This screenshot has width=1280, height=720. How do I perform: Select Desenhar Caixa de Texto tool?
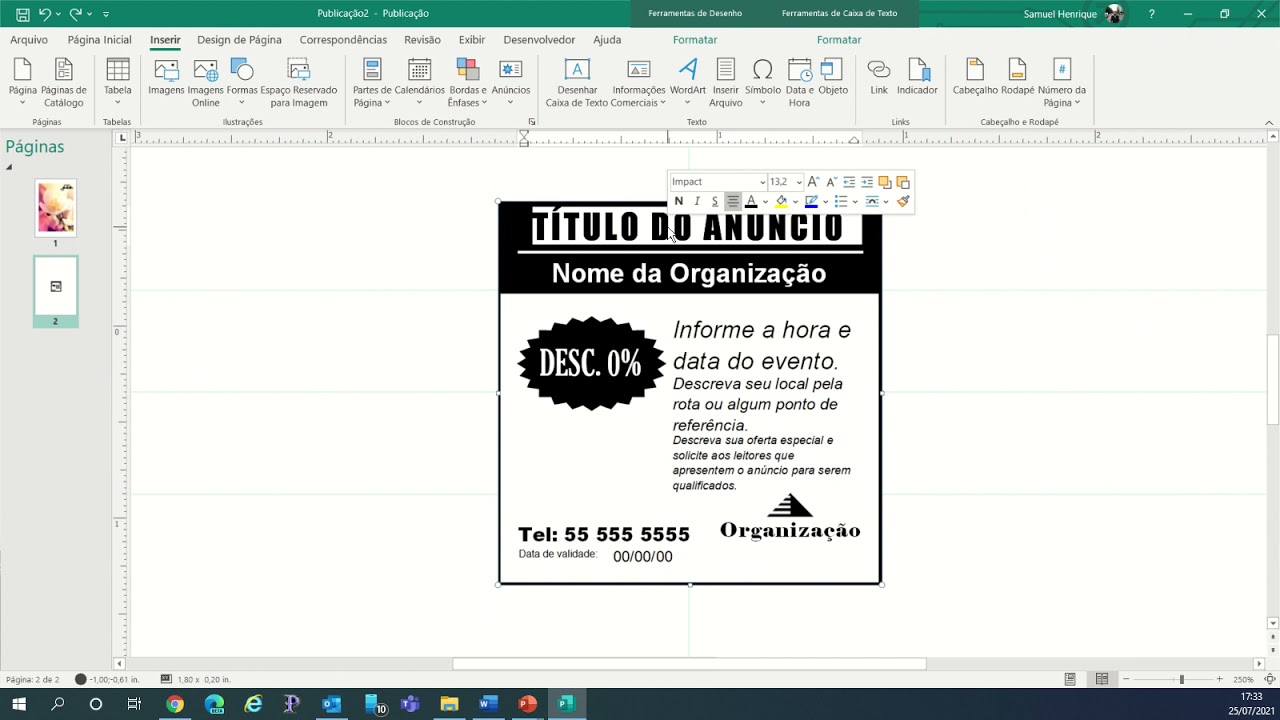(576, 82)
